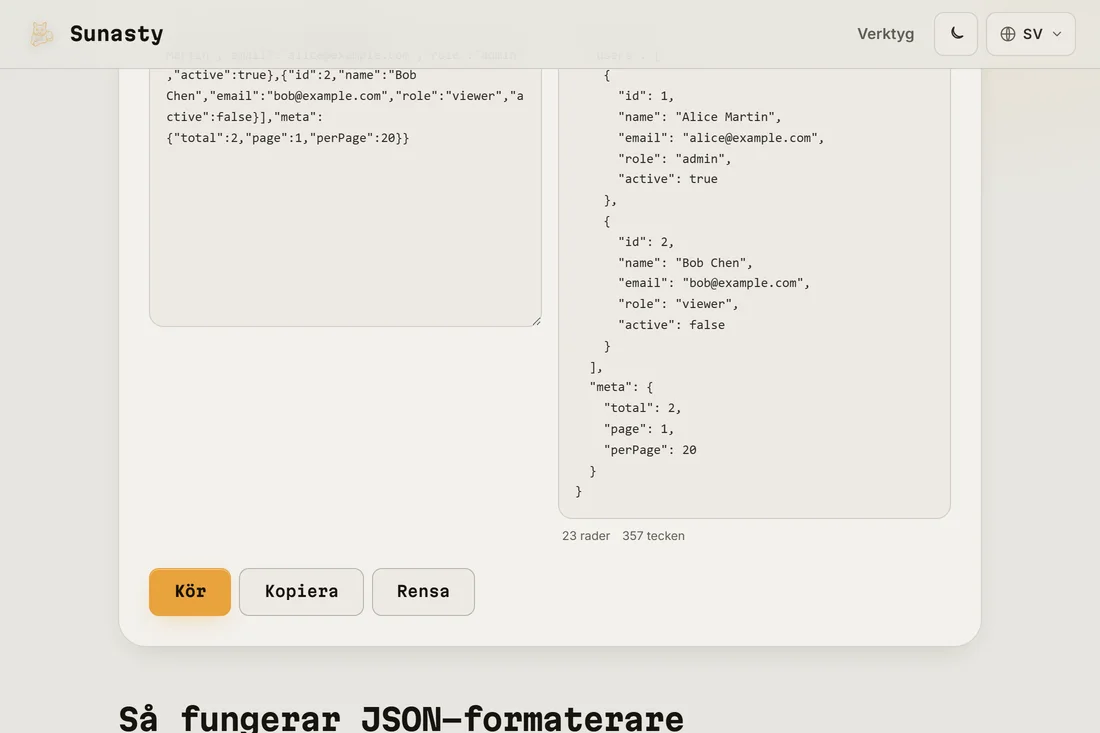Copy the output with the Kopiera button
Screen dimensions: 1100x733
point(301,591)
